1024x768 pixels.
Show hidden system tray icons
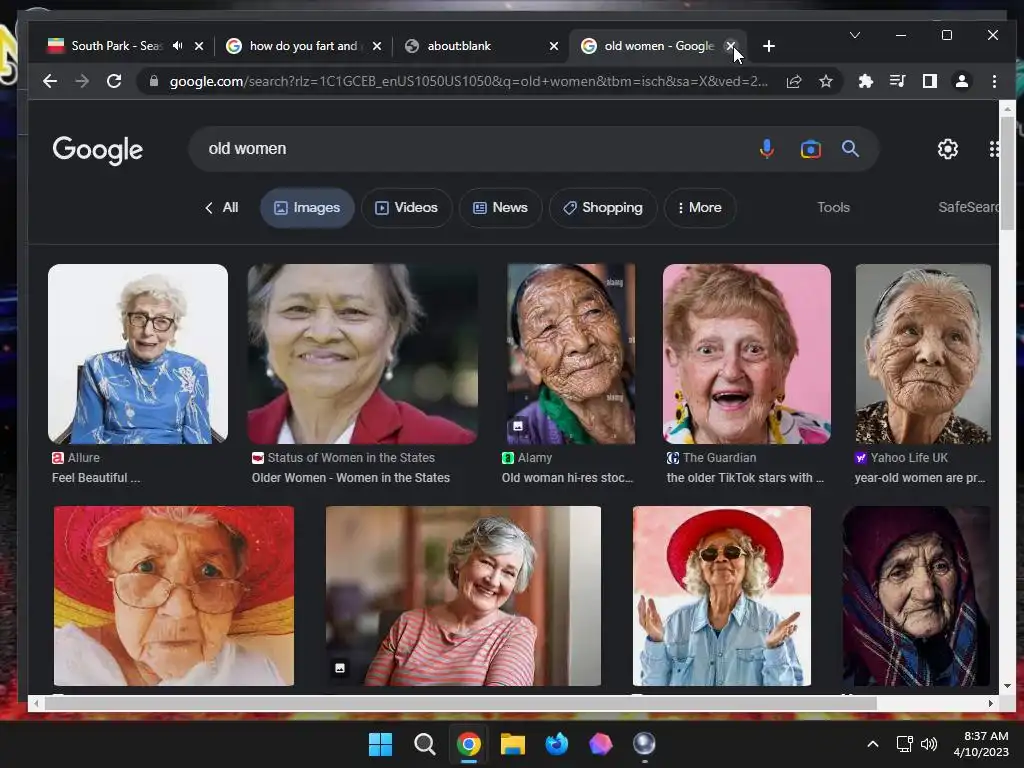872,744
